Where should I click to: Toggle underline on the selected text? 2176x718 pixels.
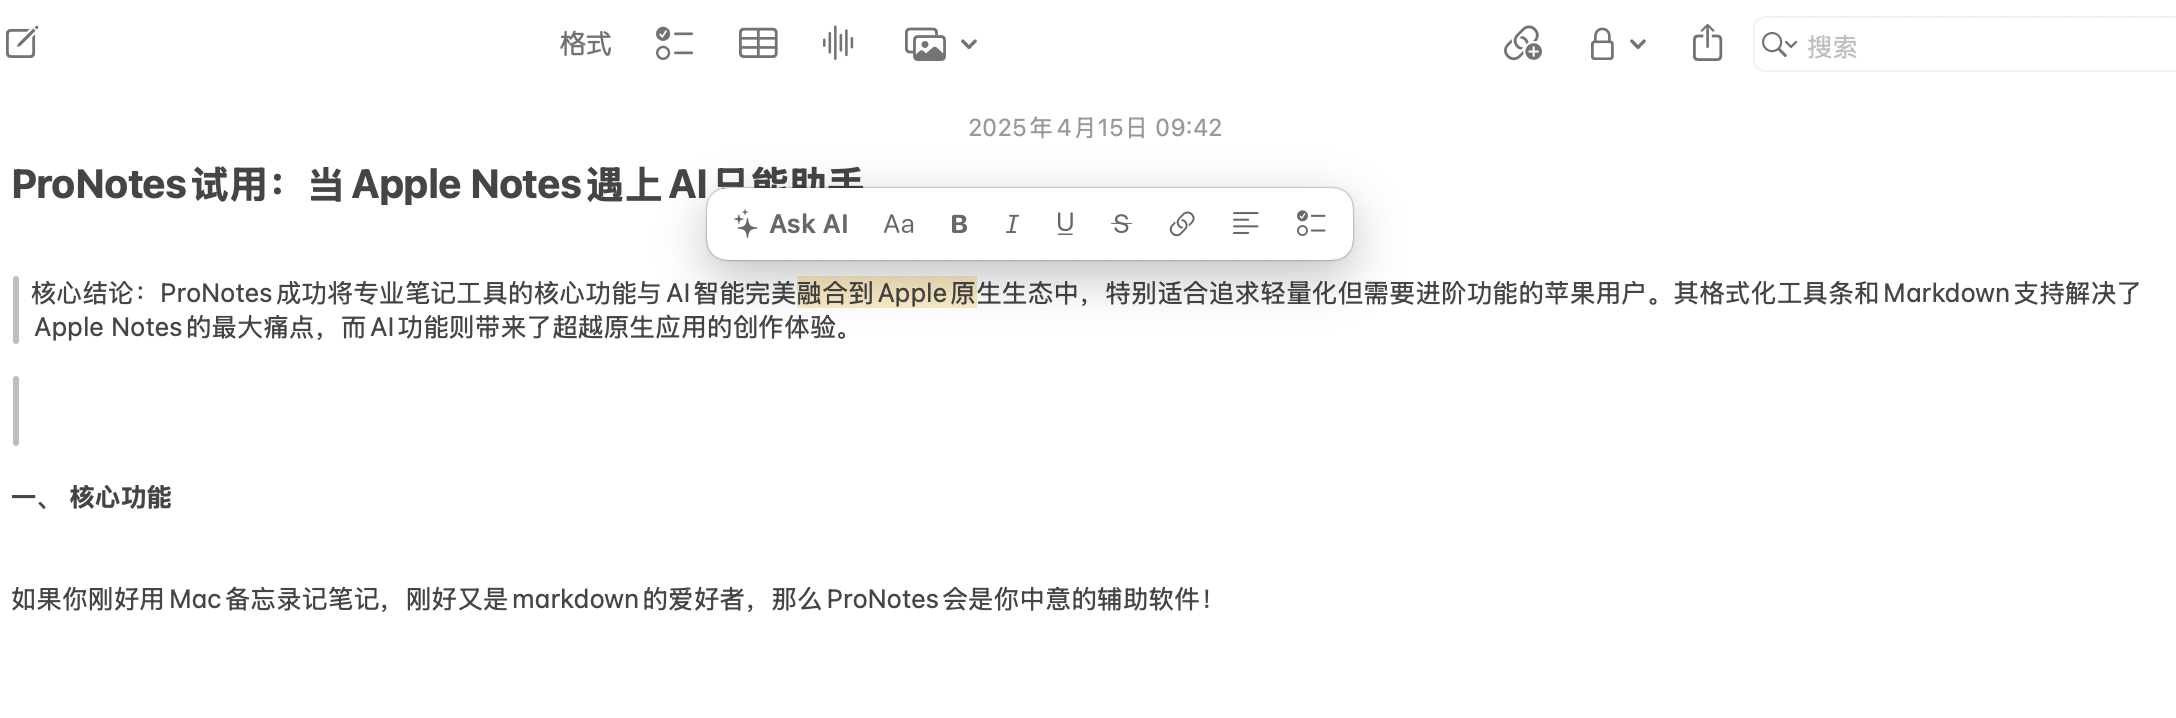click(1065, 224)
